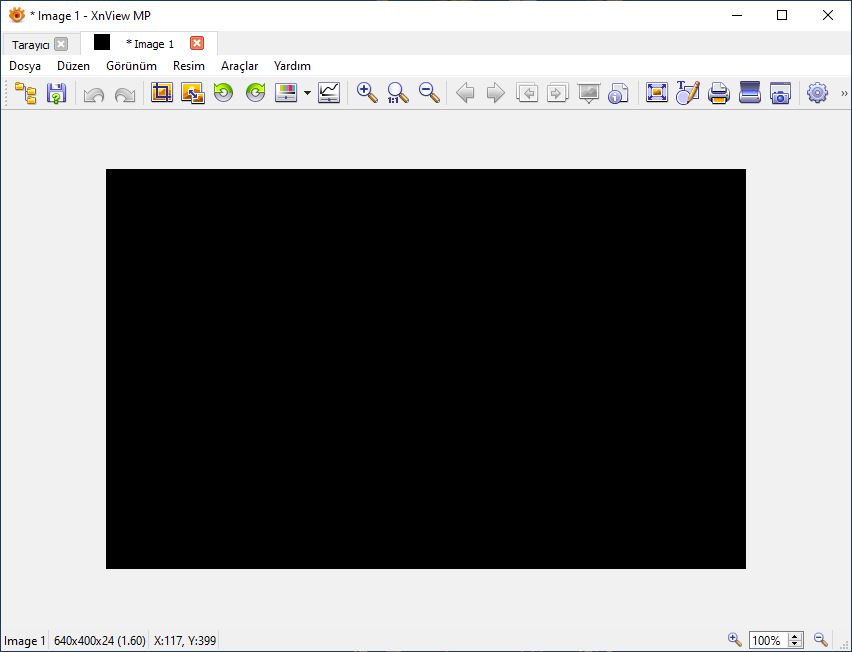852x652 pixels.
Task: Open the draw and text pencil tool
Action: (x=688, y=92)
